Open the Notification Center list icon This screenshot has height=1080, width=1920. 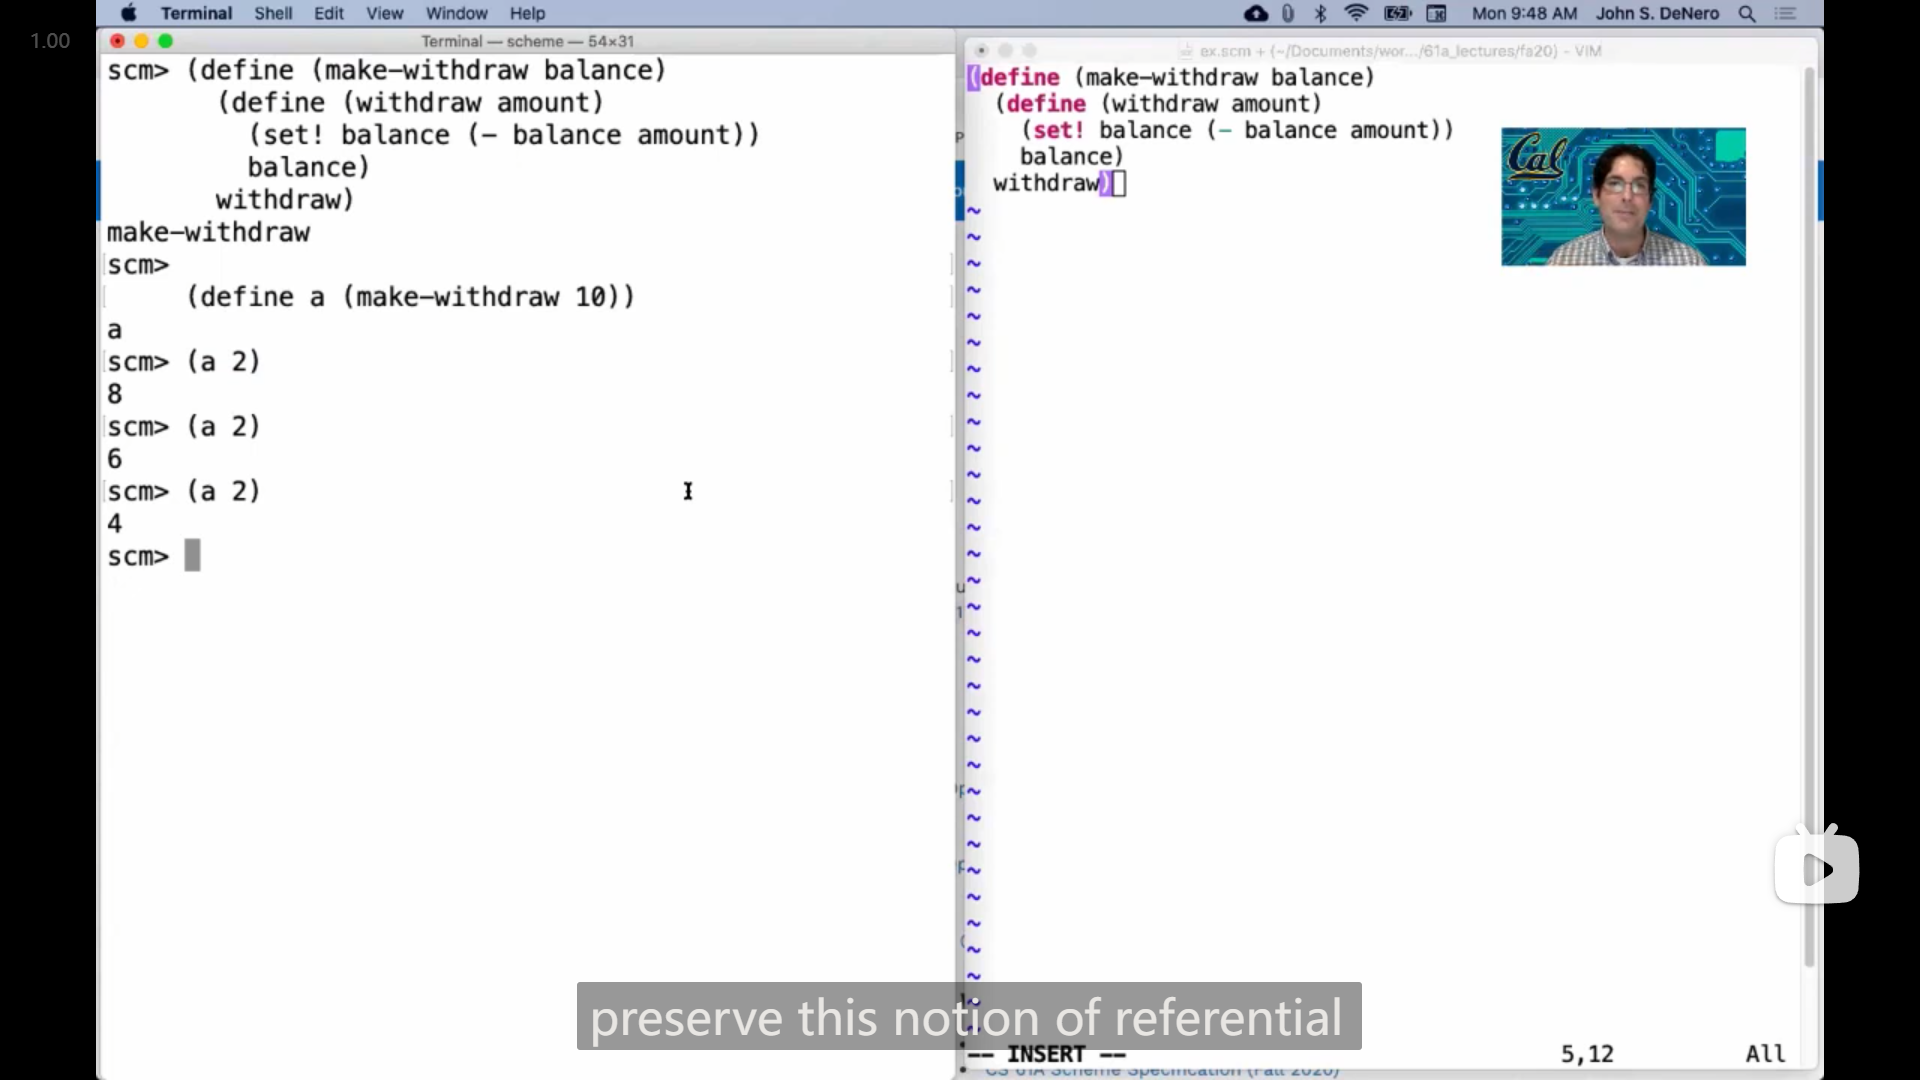1786,13
